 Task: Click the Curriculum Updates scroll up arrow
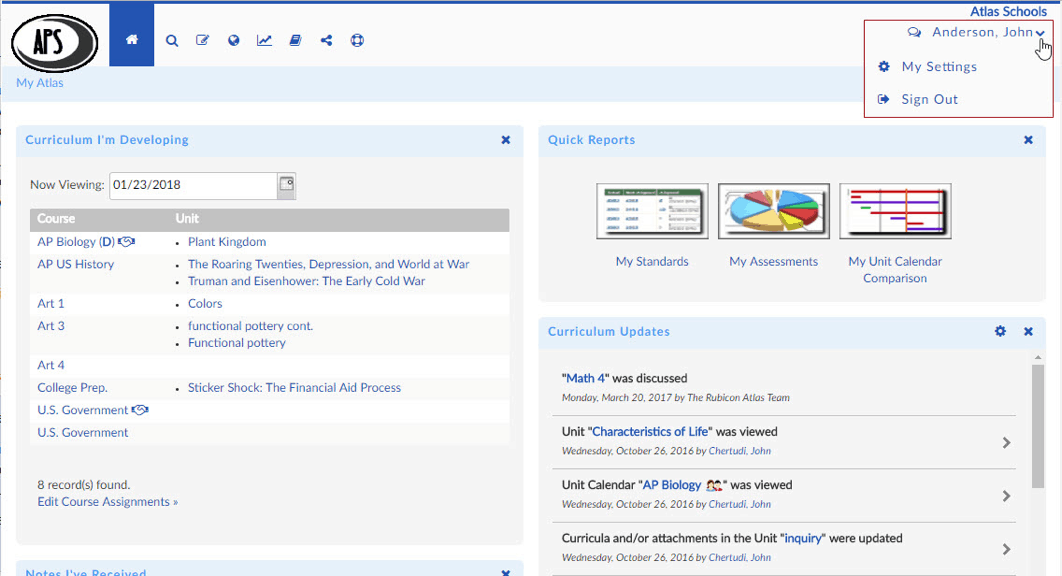click(1038, 357)
